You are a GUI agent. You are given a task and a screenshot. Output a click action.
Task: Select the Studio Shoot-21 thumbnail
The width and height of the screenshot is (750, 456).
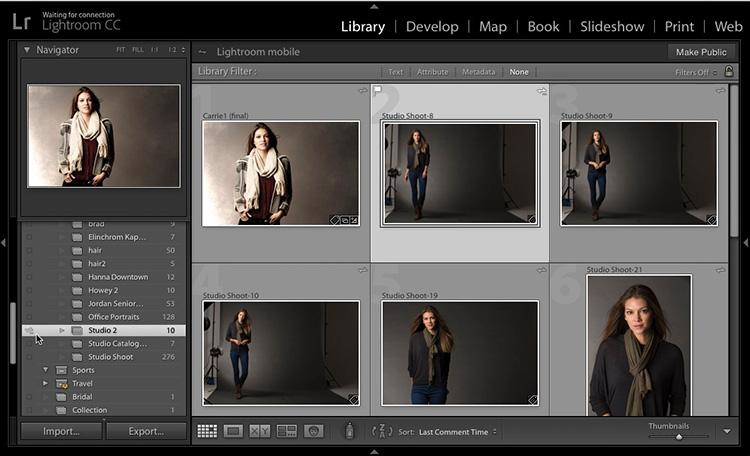(638, 344)
